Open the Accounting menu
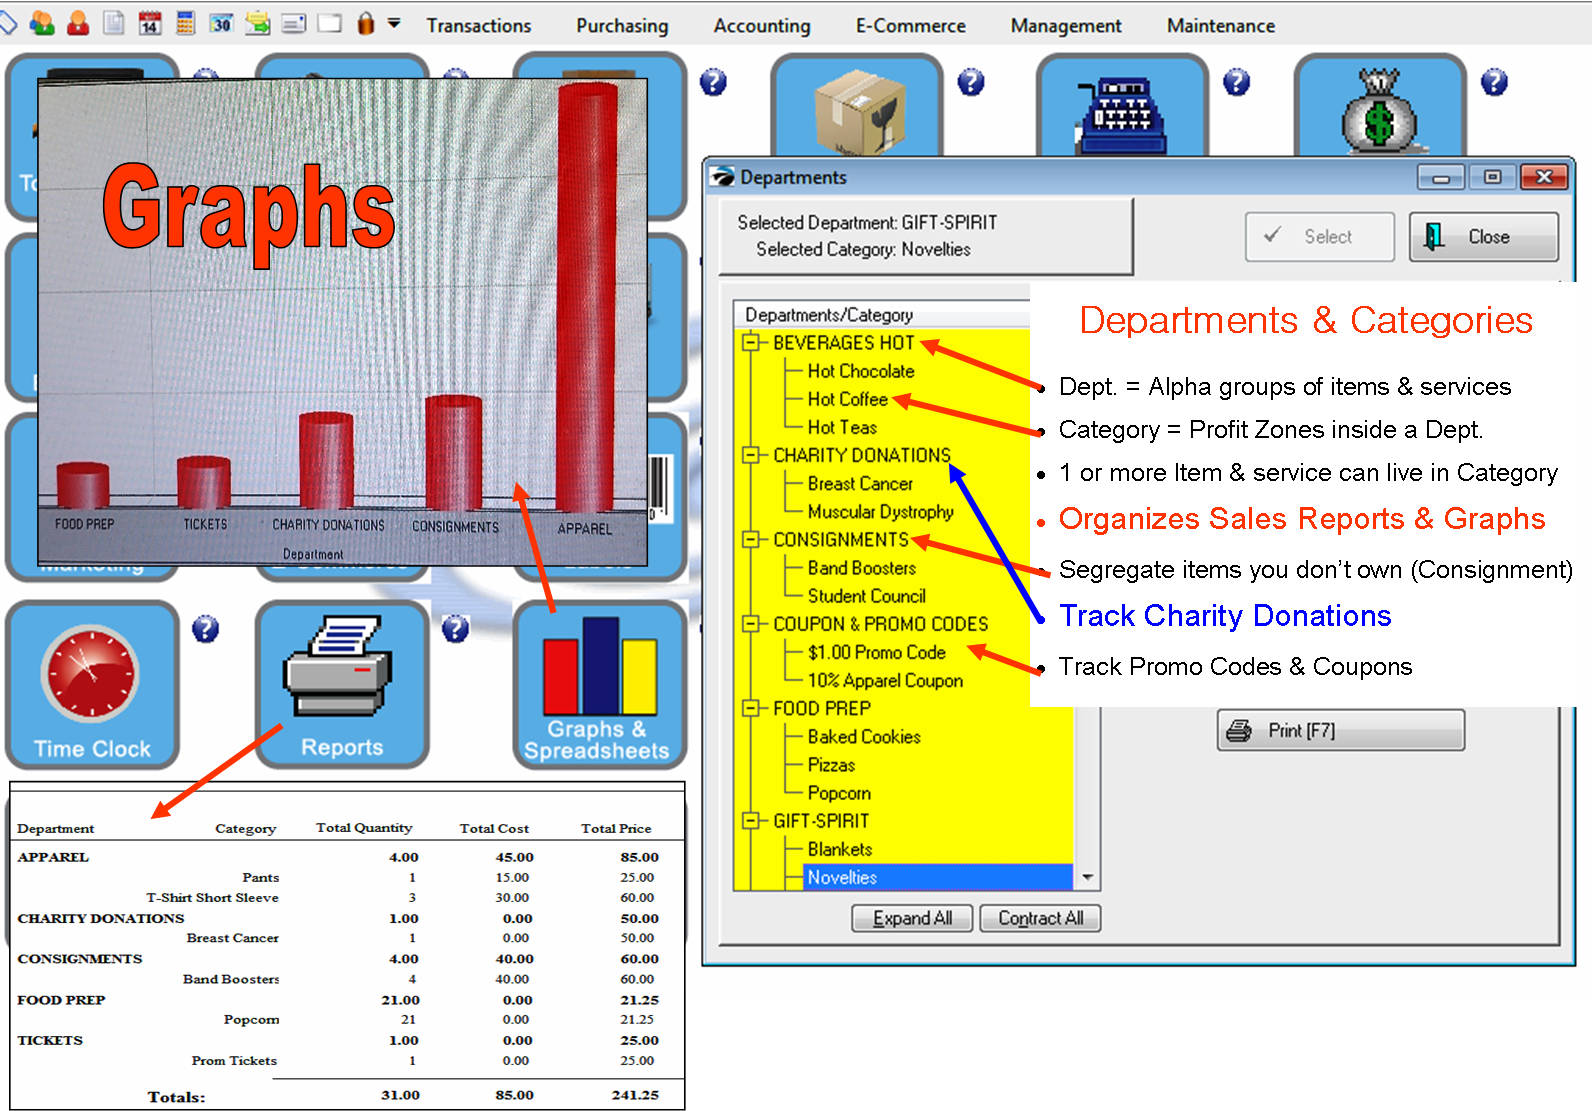Screen dimensions: 1593x1111 (762, 26)
